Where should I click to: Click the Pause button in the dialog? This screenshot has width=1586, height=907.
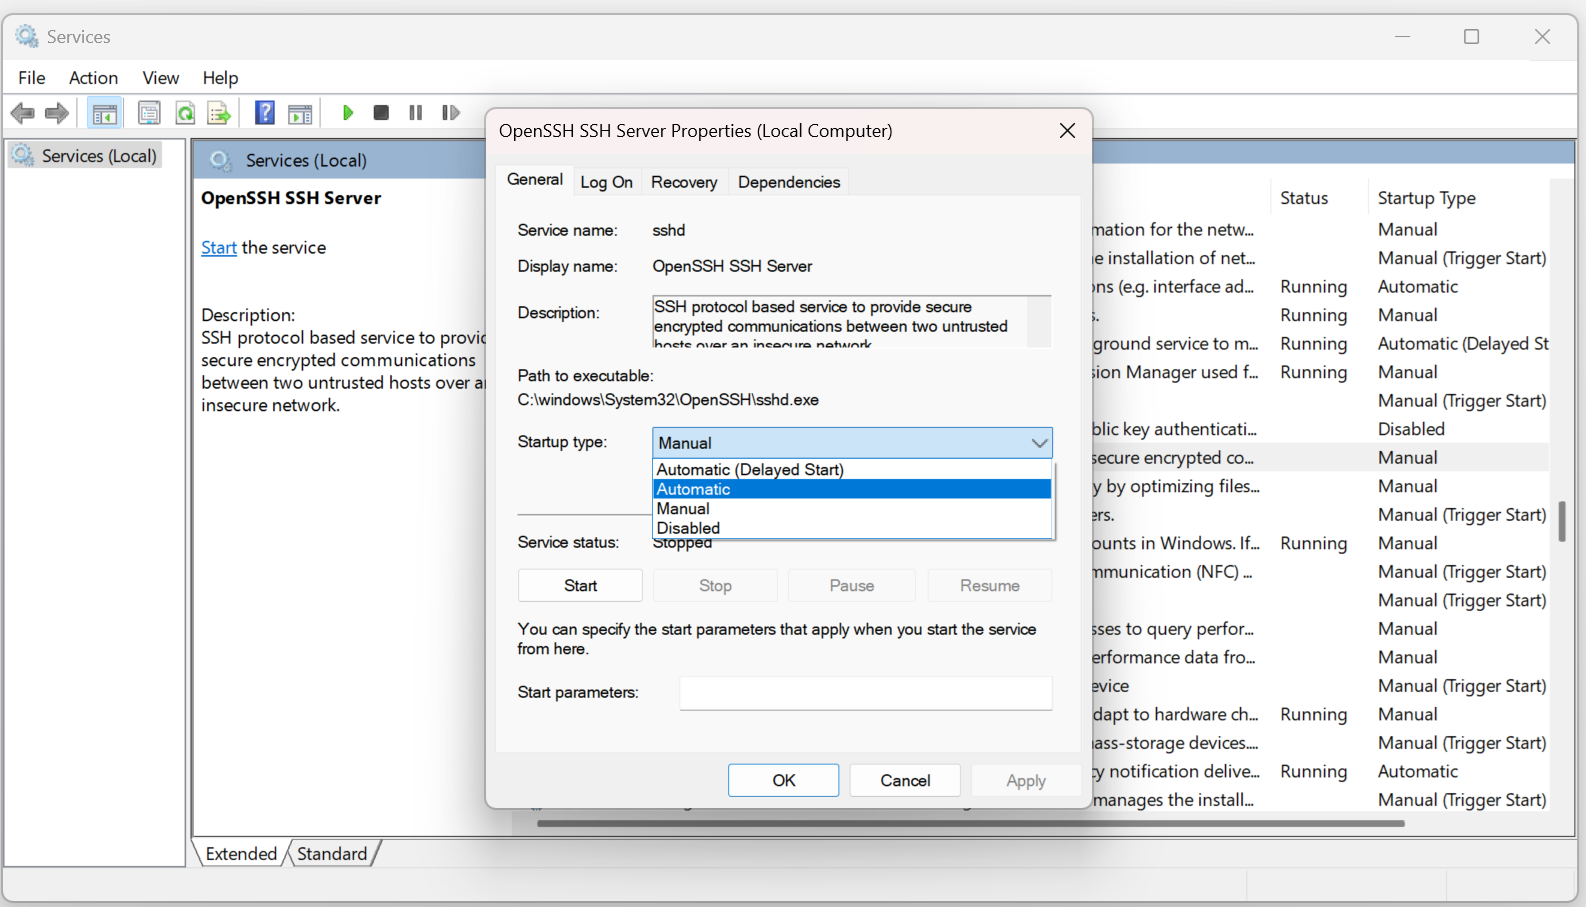point(852,586)
